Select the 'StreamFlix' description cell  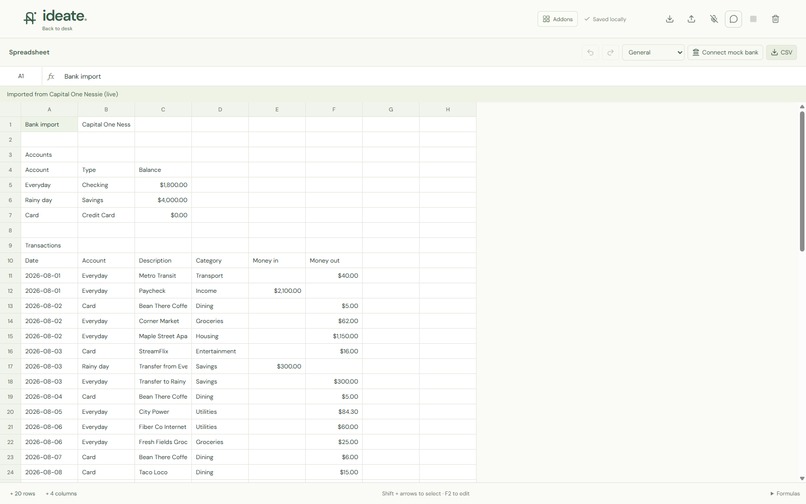click(x=163, y=352)
